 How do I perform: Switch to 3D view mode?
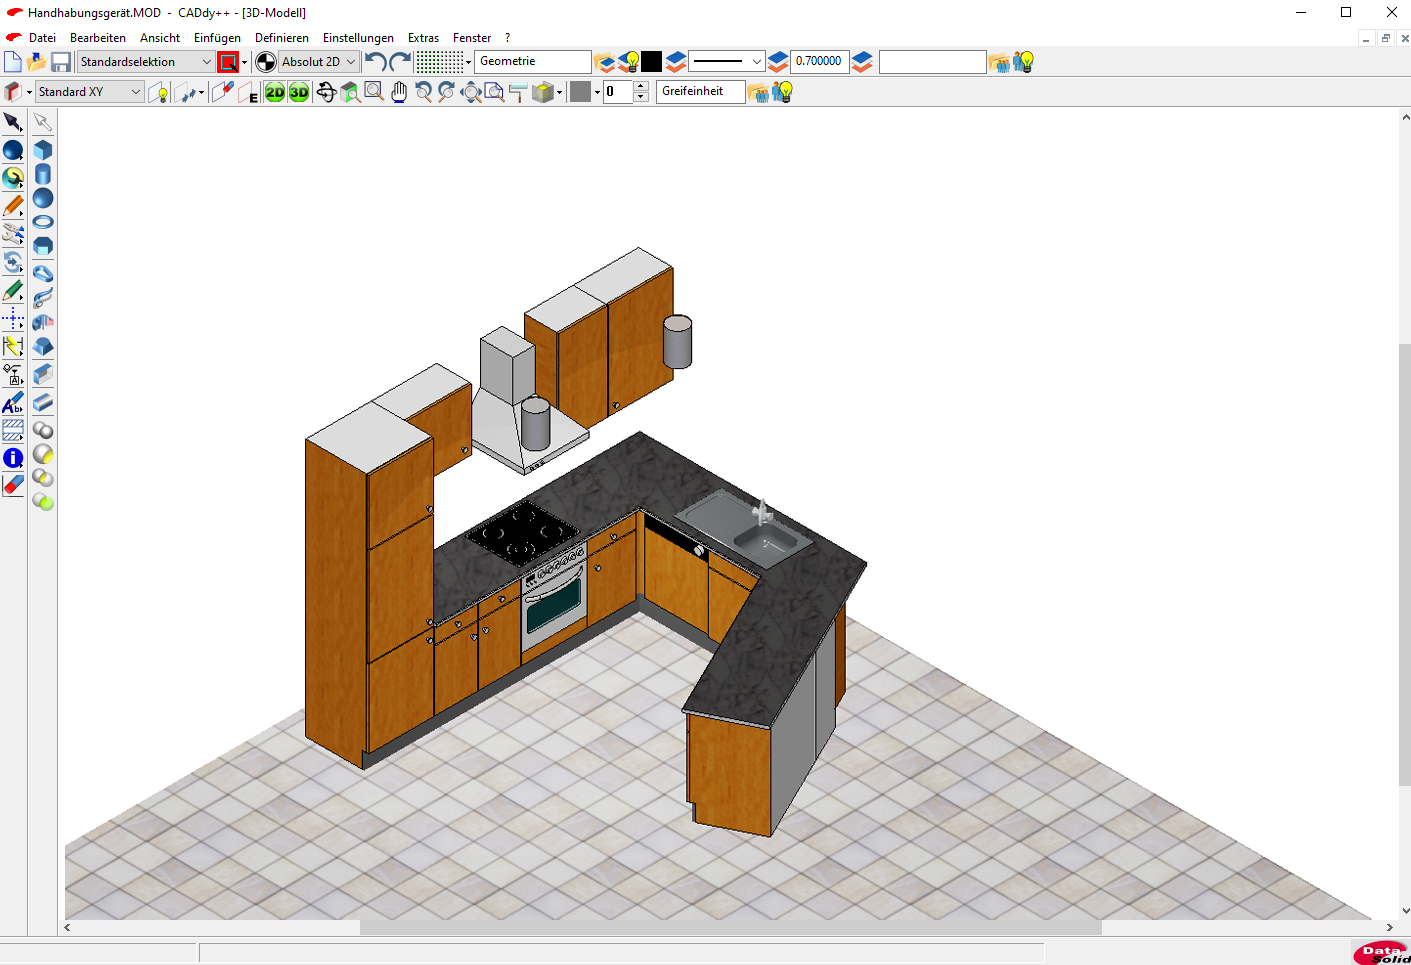(x=299, y=92)
